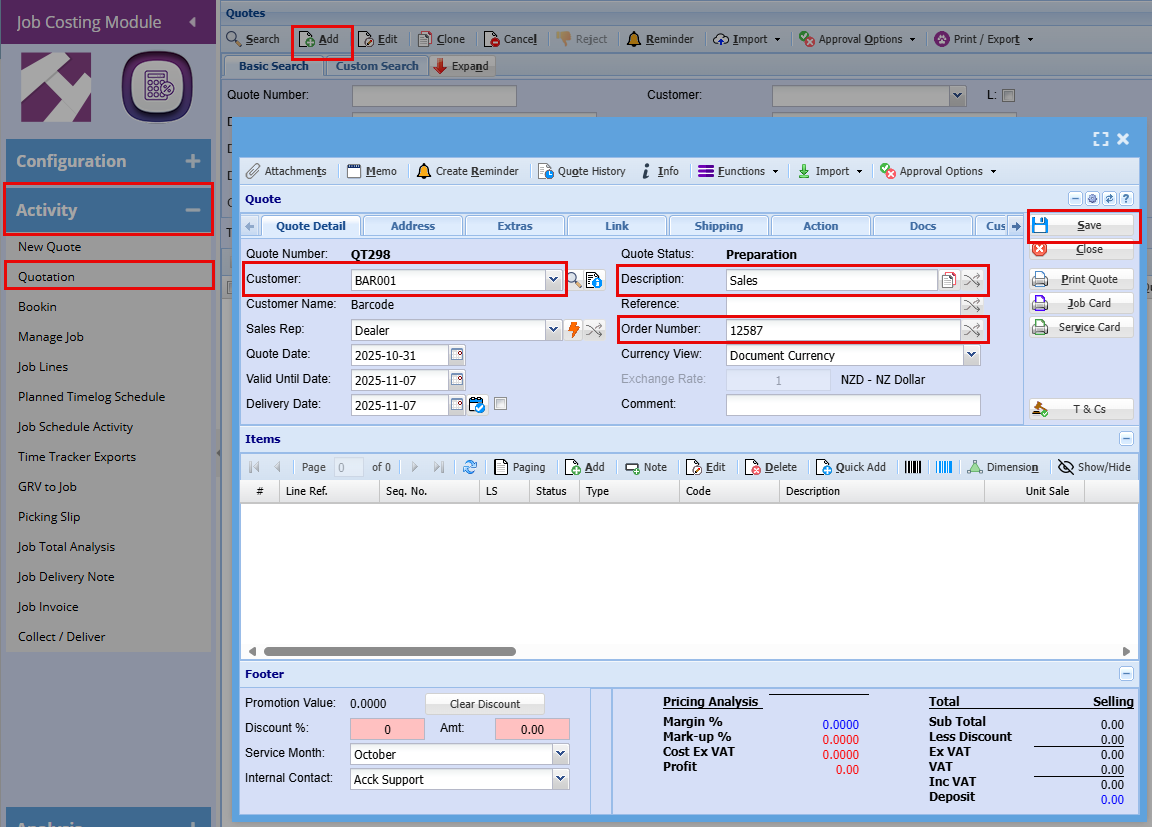Click the black barcode scan icon

(914, 467)
